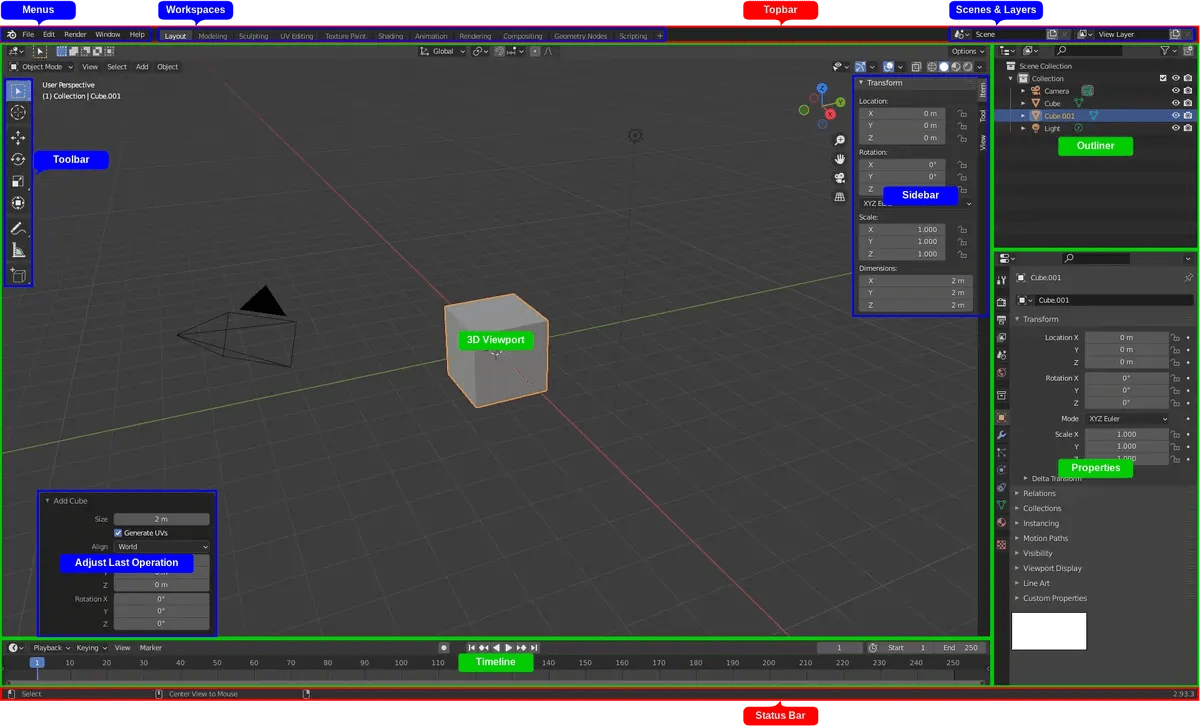Select the Rotate tool in the toolbar
Viewport: 1200px width, 727px height.
tap(18, 158)
